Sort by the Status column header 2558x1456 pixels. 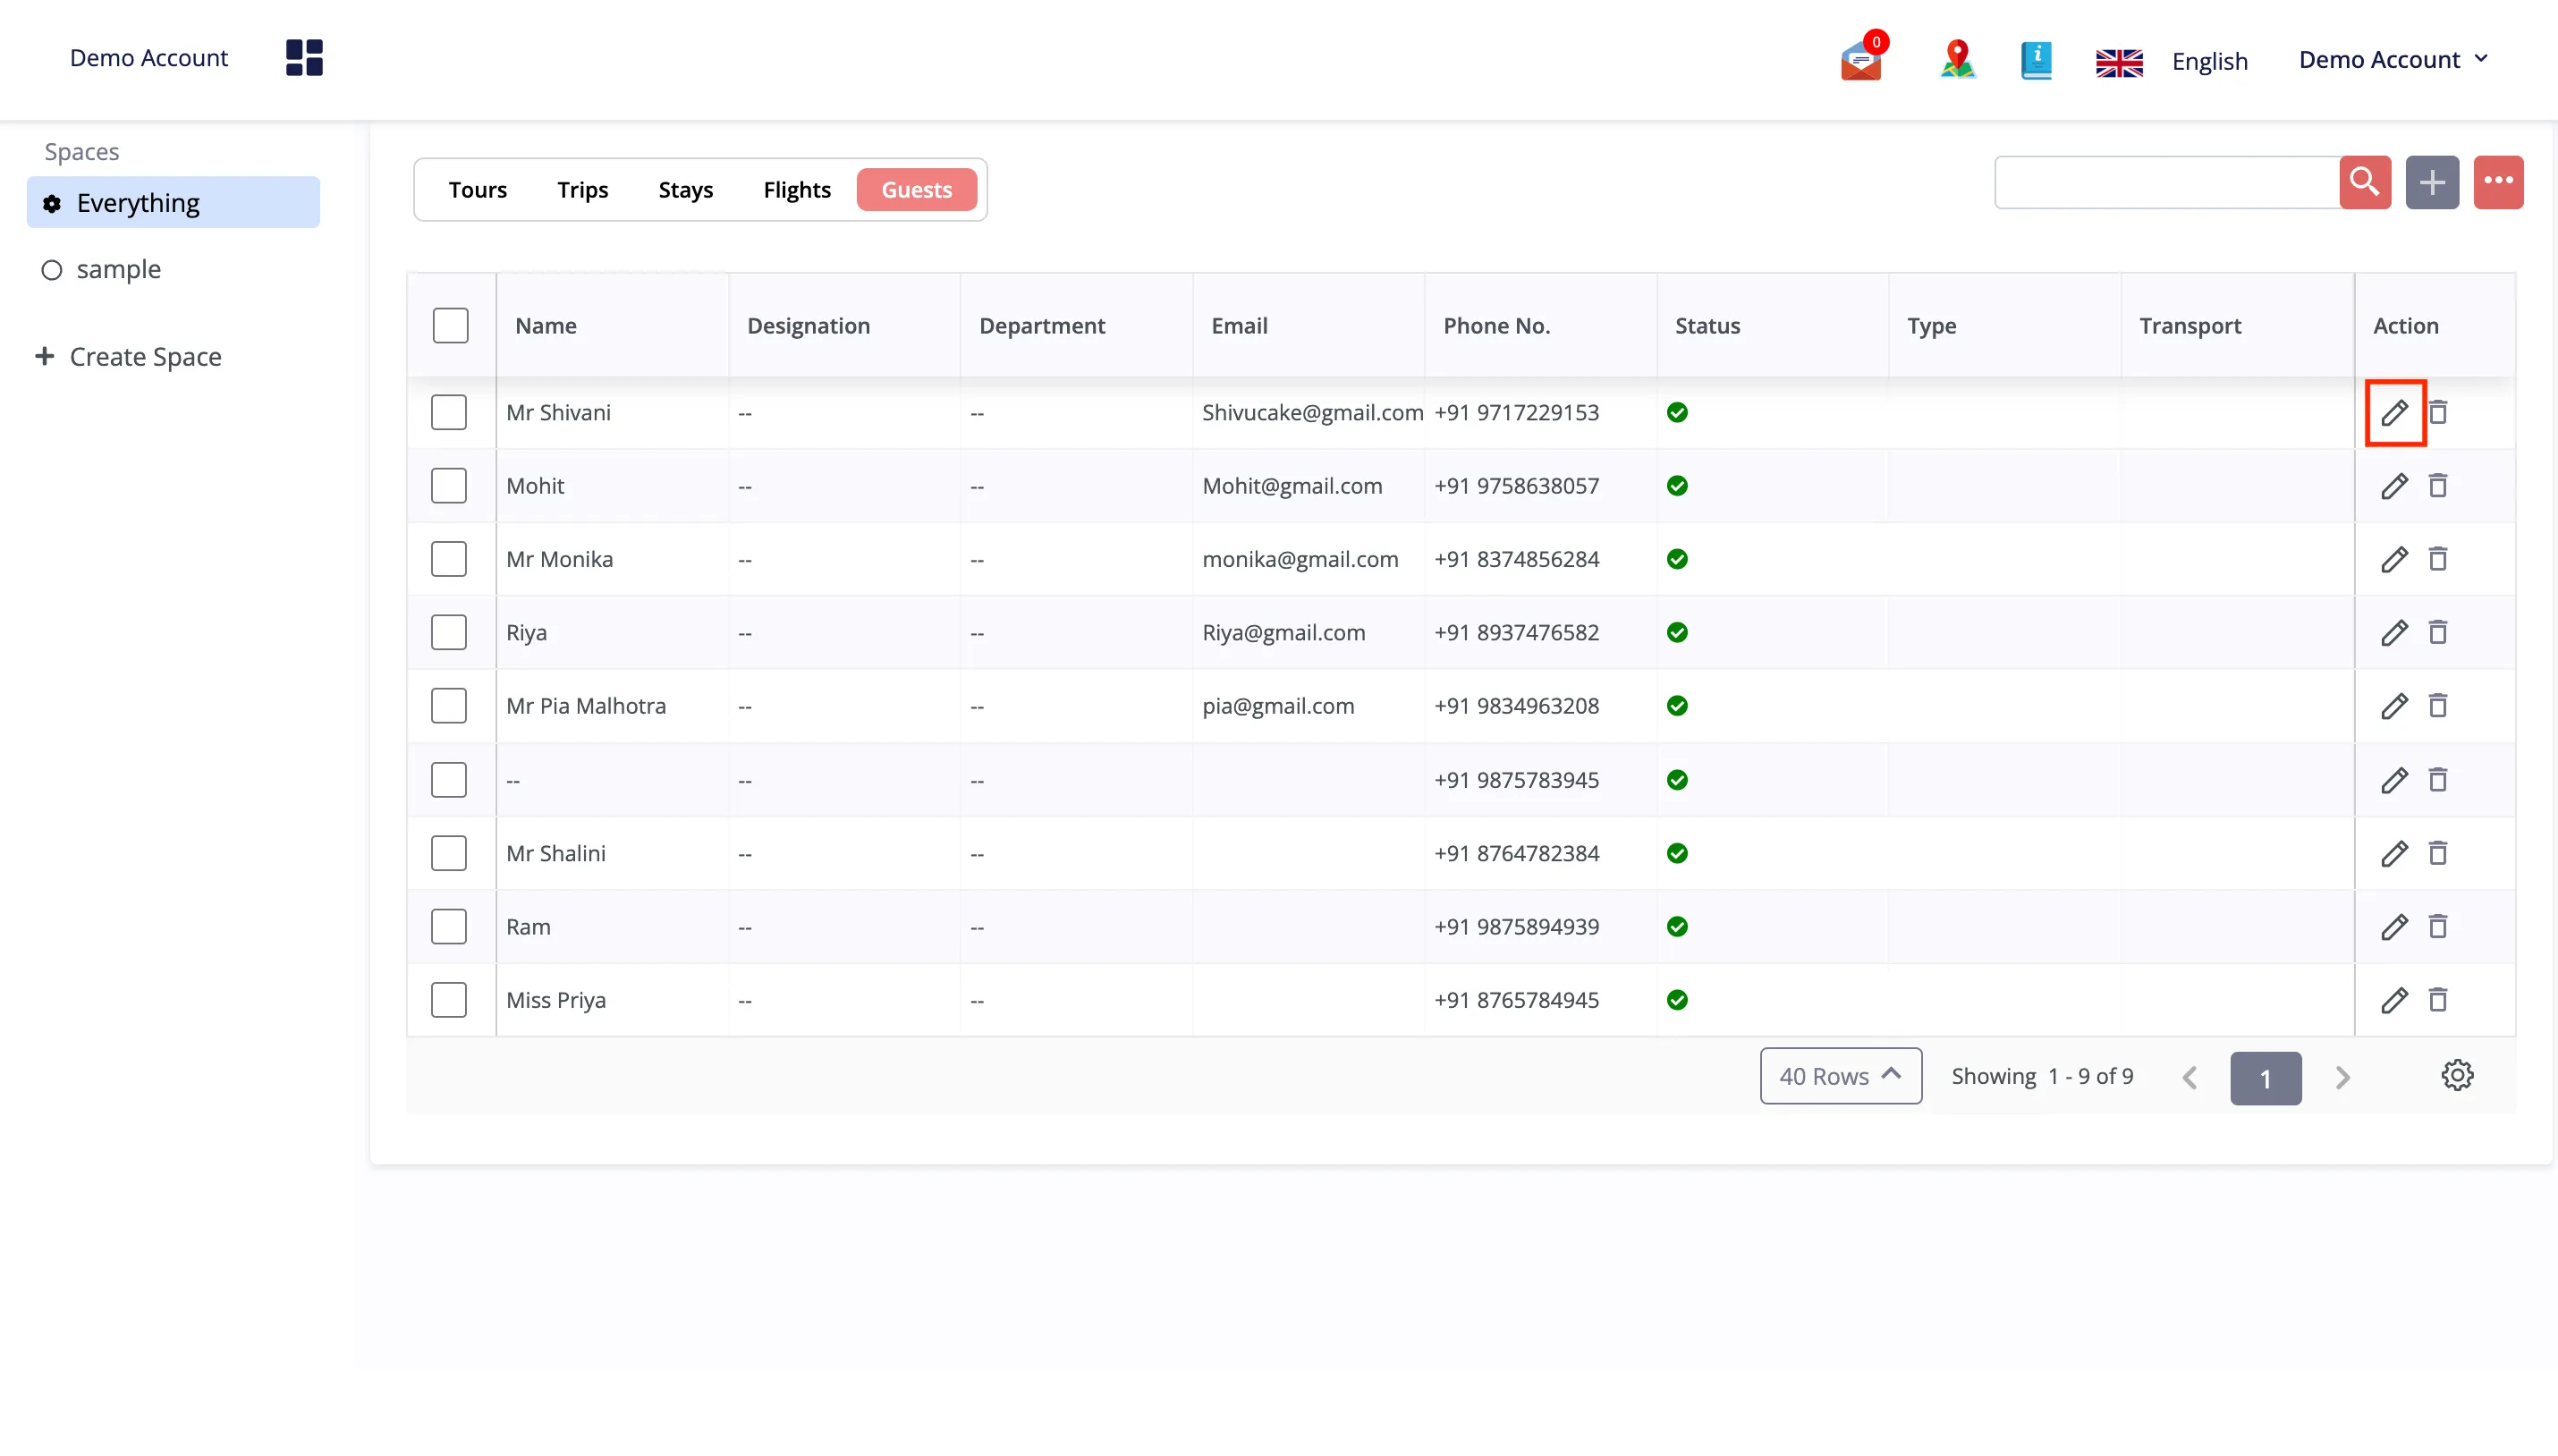pos(1708,326)
